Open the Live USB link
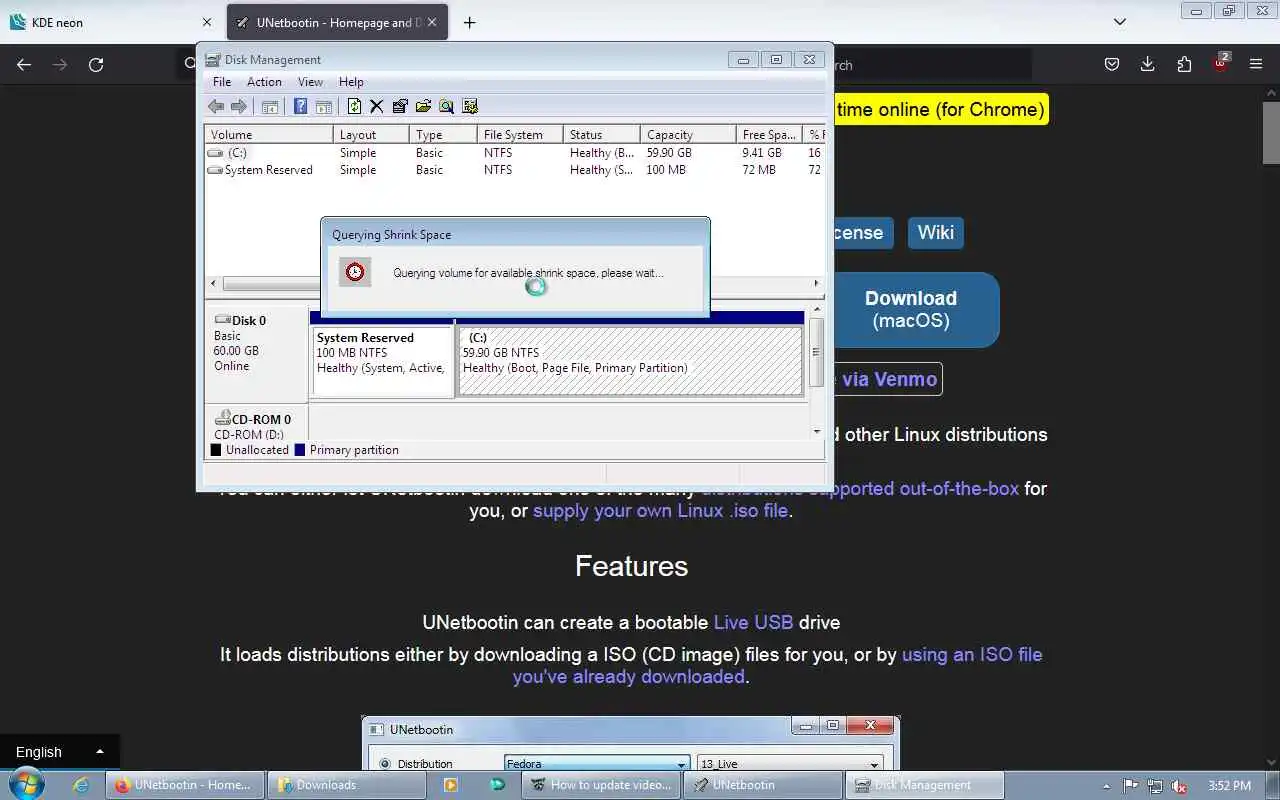The image size is (1280, 800). [x=753, y=622]
